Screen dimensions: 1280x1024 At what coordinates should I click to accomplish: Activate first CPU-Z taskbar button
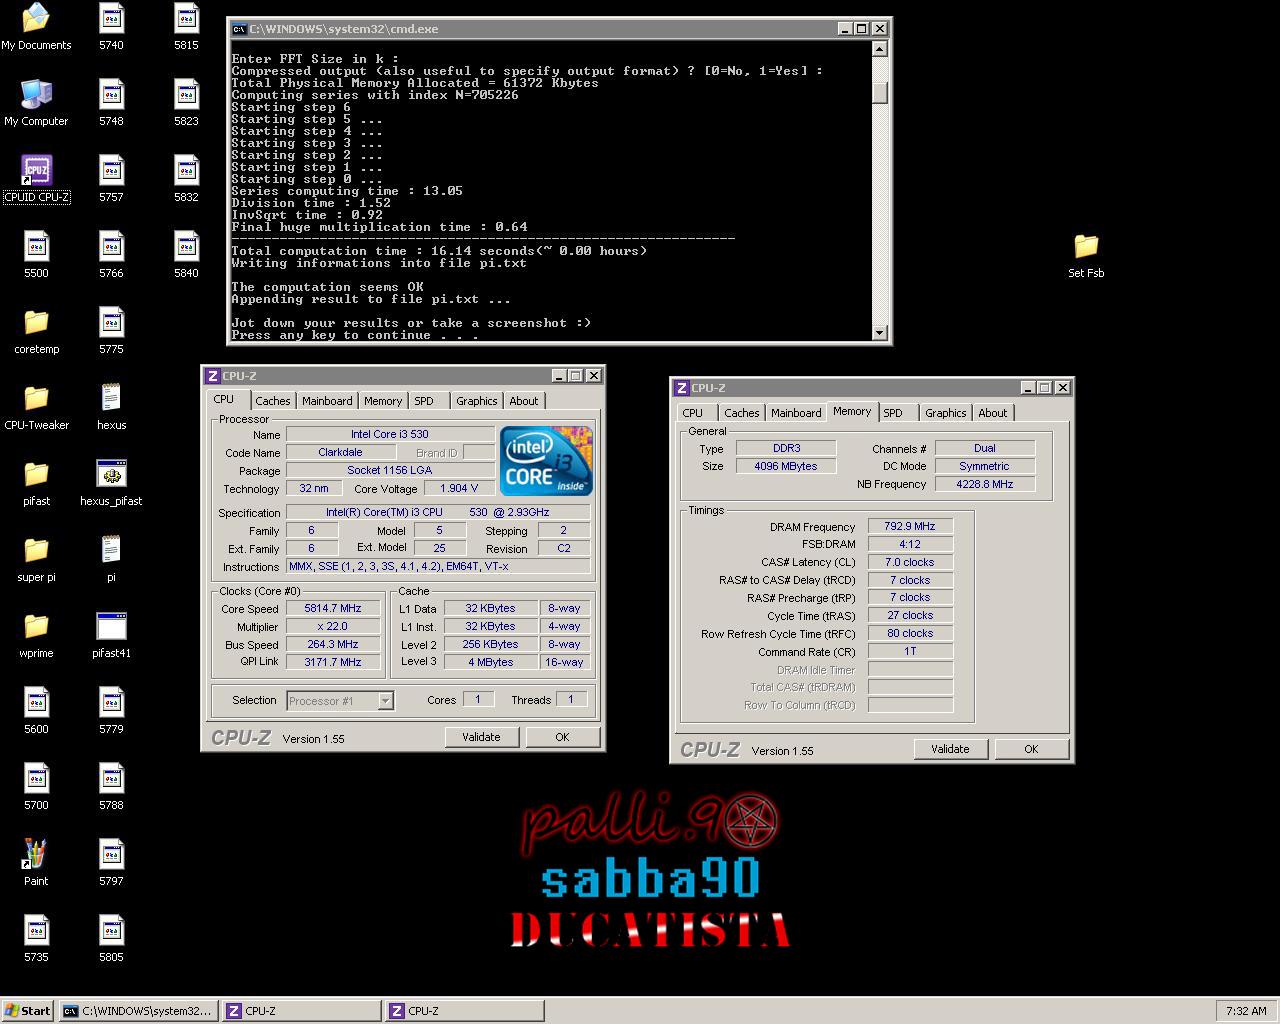tap(302, 1011)
